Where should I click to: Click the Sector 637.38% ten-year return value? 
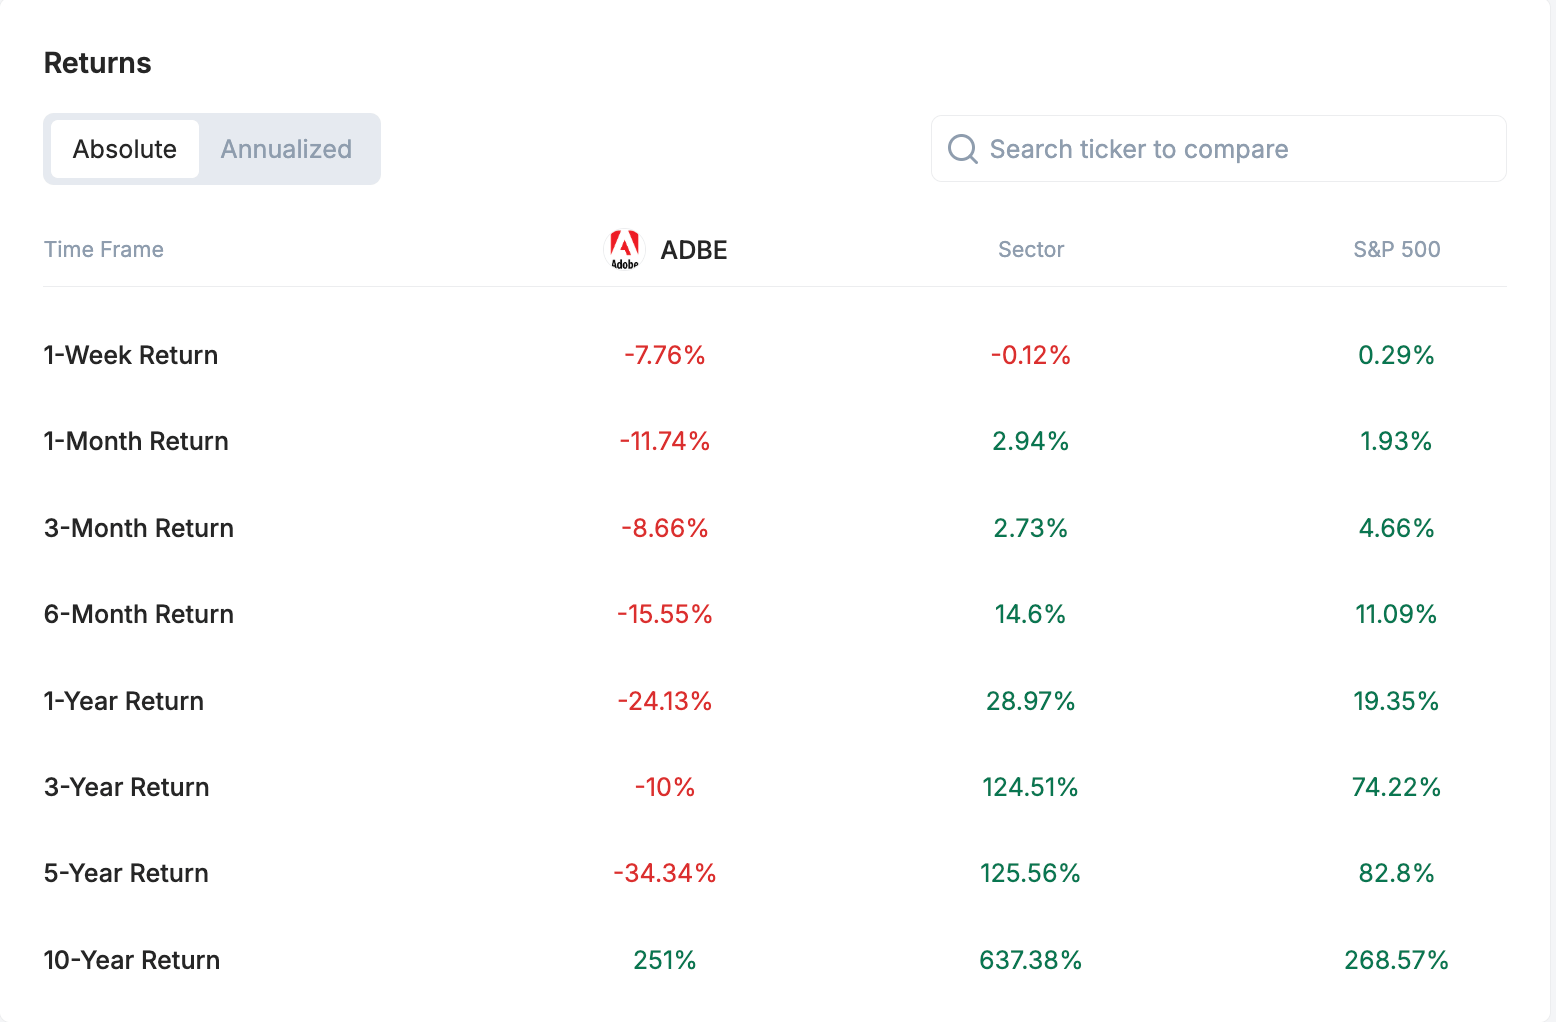(x=1030, y=959)
